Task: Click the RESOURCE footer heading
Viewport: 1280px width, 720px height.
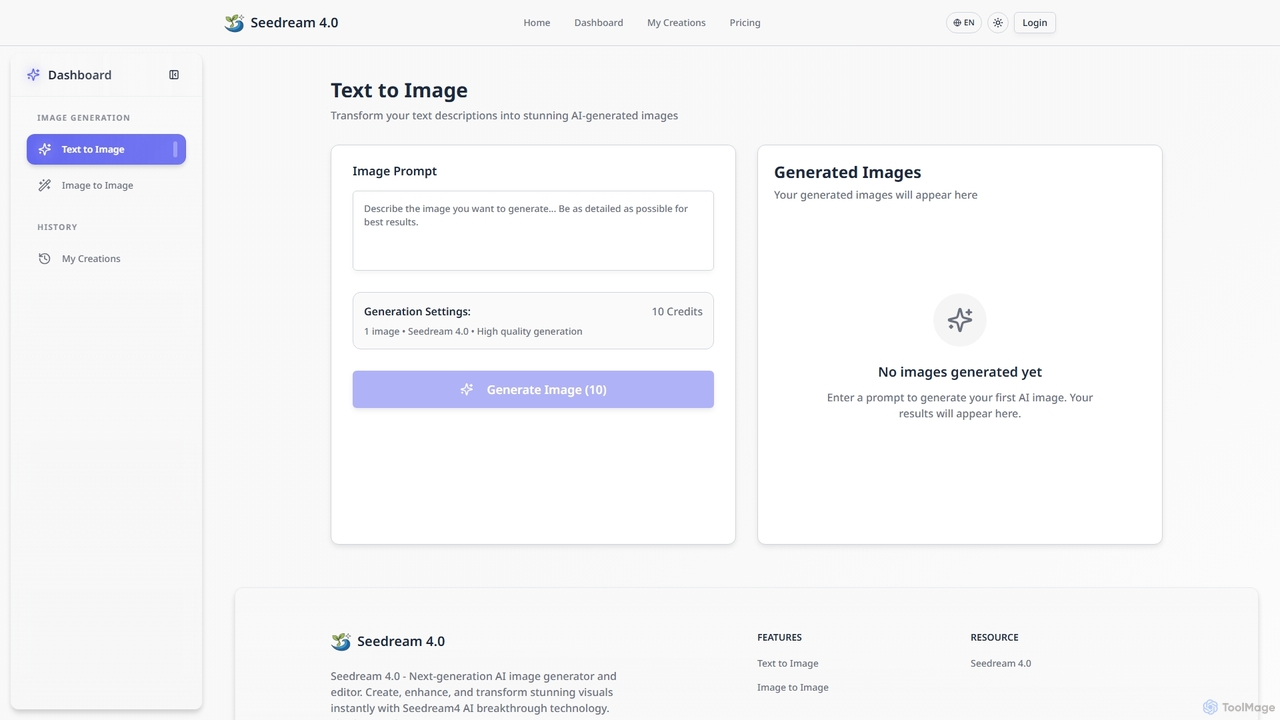Action: coord(995,637)
